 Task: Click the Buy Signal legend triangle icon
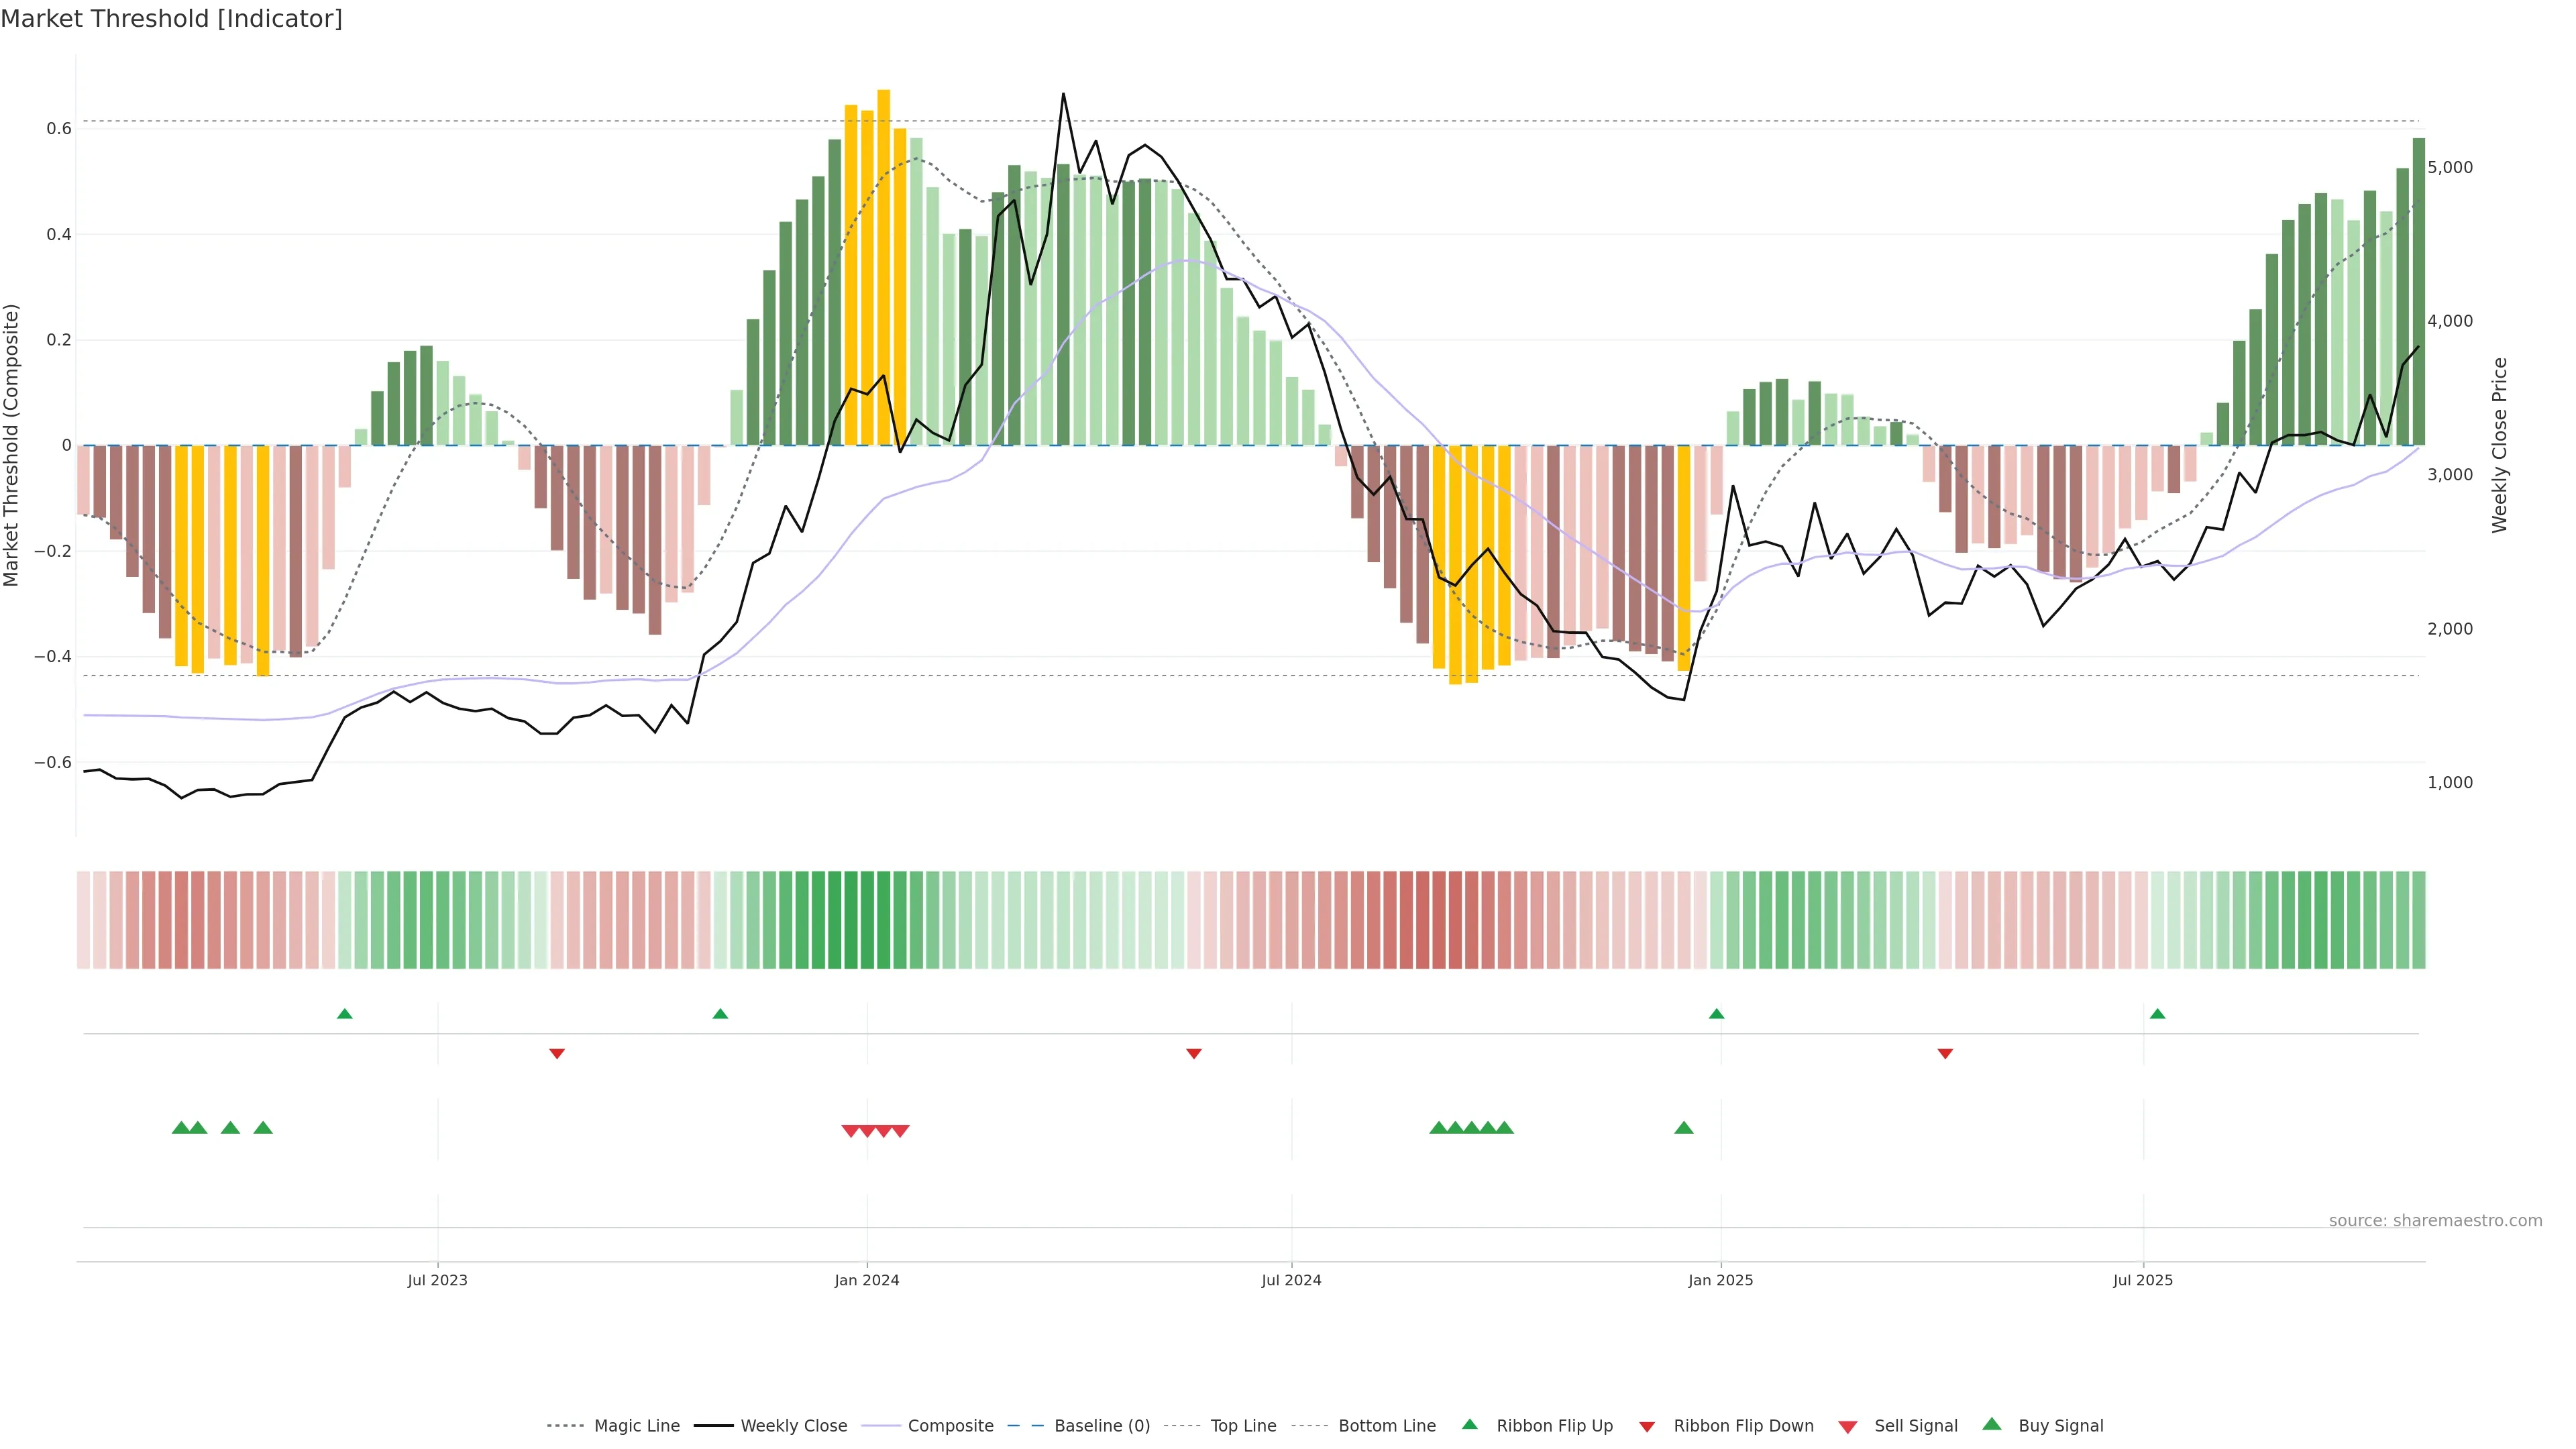click(x=1991, y=1424)
